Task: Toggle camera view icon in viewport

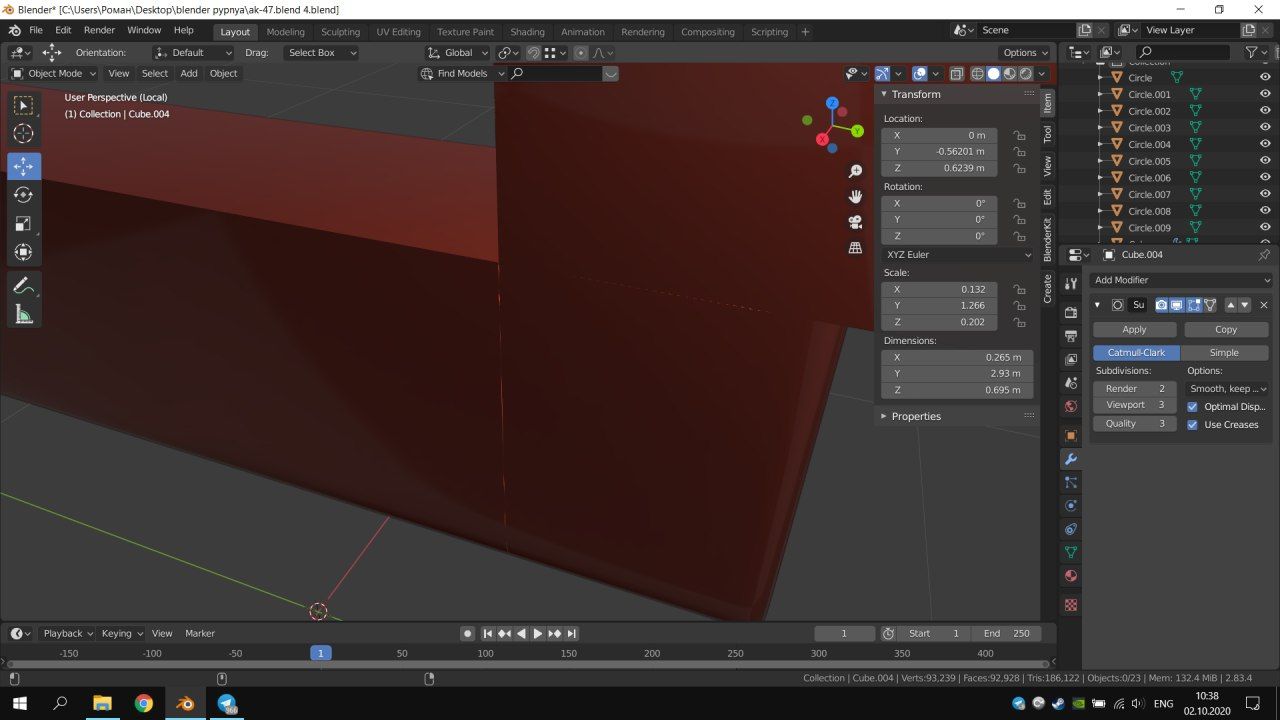Action: pyautogui.click(x=855, y=222)
